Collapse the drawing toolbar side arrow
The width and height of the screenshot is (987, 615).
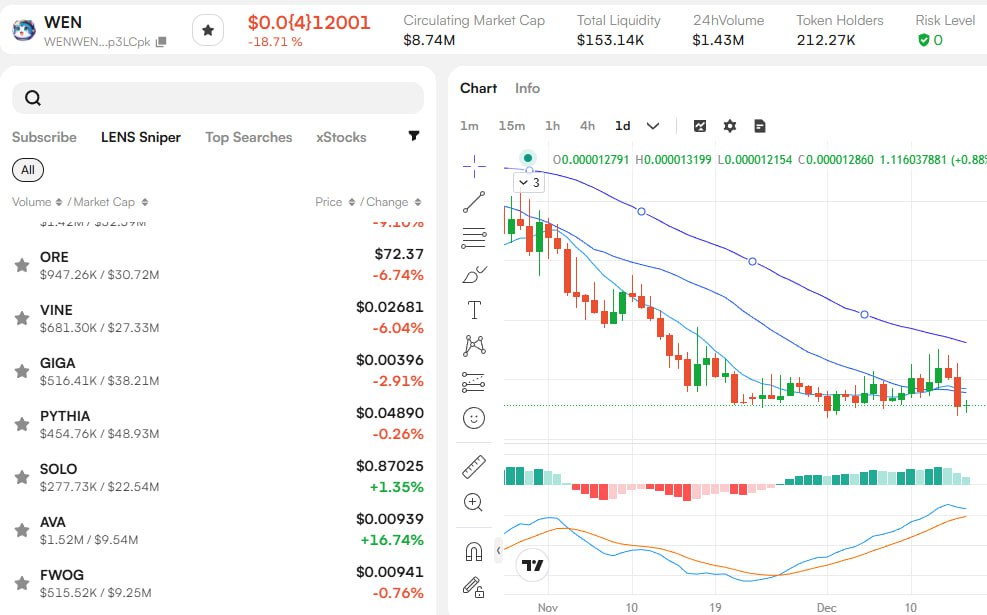click(x=498, y=551)
